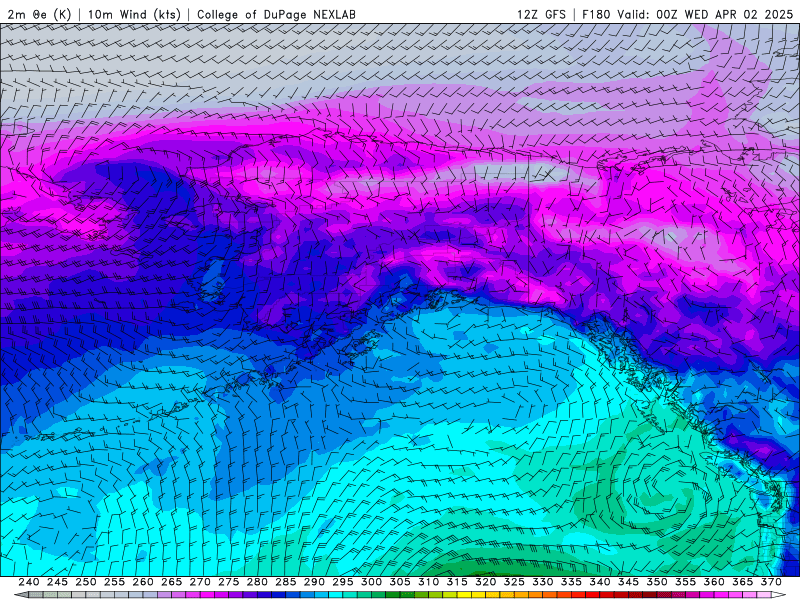Click the left arrow end of color bar
The height and width of the screenshot is (600, 800).
point(21,595)
